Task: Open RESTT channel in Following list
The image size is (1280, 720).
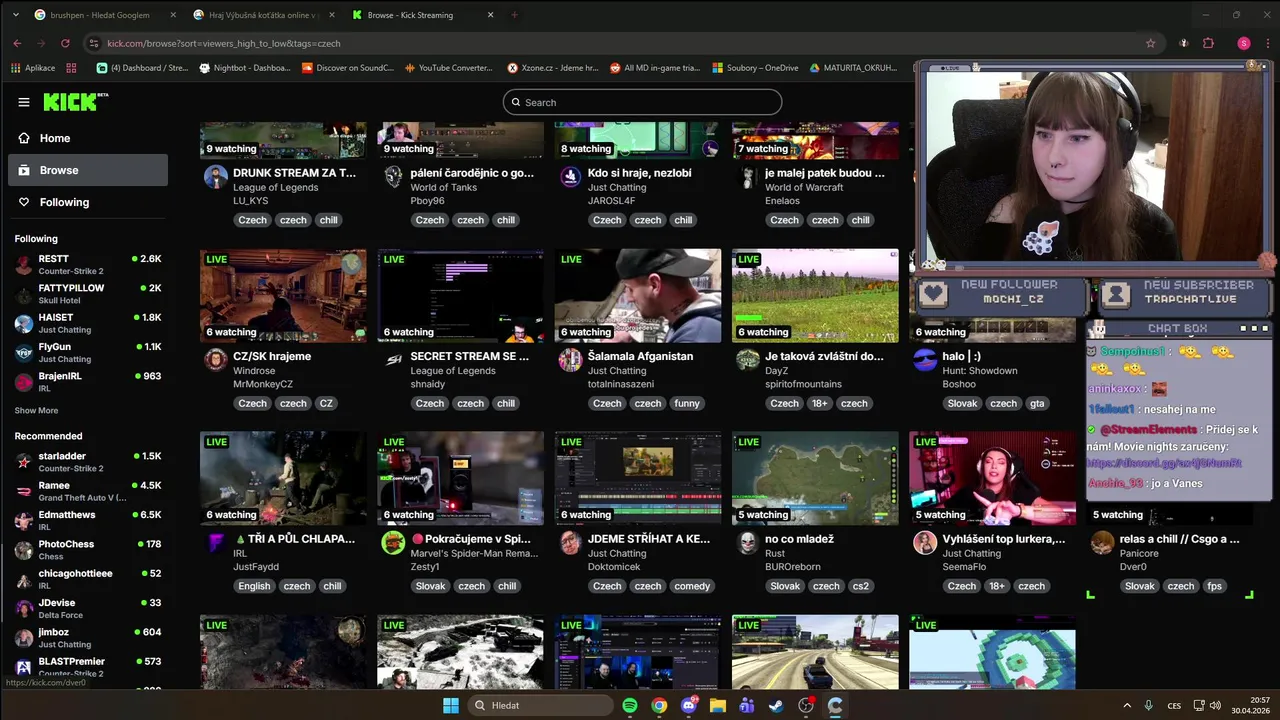Action: (88, 265)
